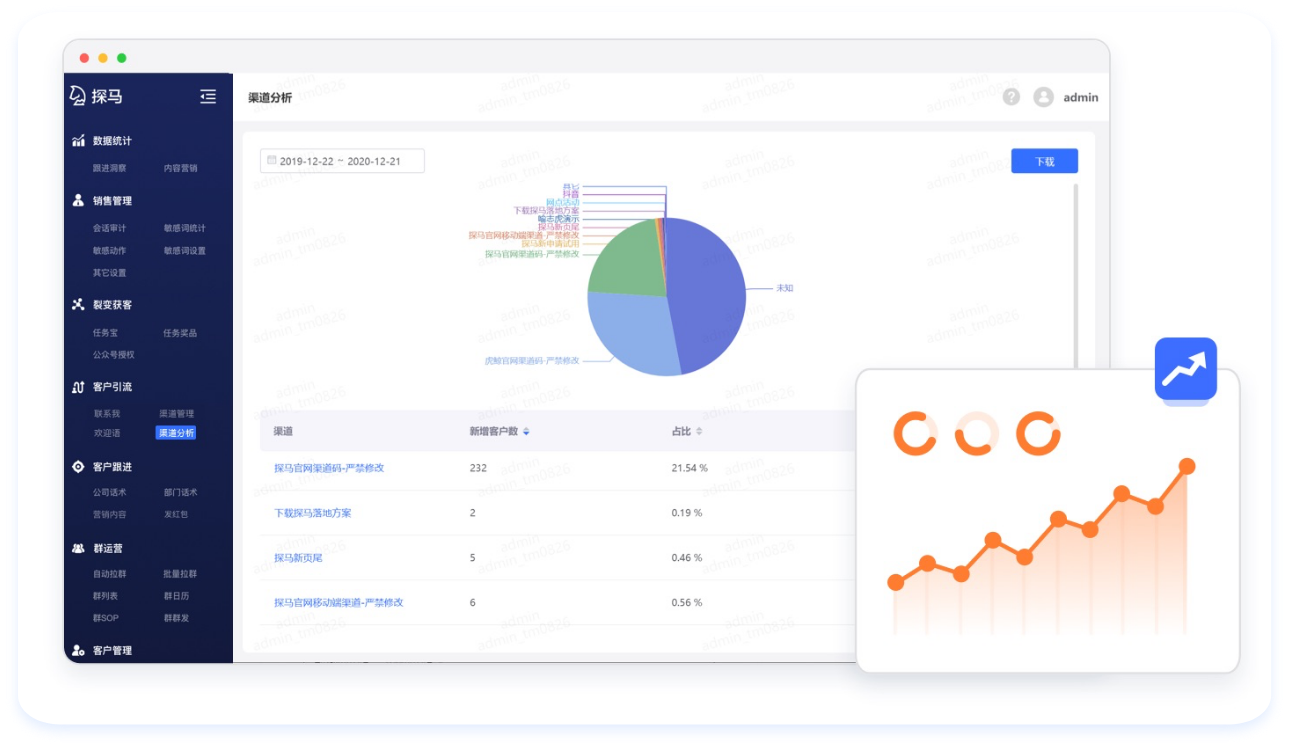Click the 客户跟进 target icon
The image size is (1290, 749).
[x=78, y=467]
